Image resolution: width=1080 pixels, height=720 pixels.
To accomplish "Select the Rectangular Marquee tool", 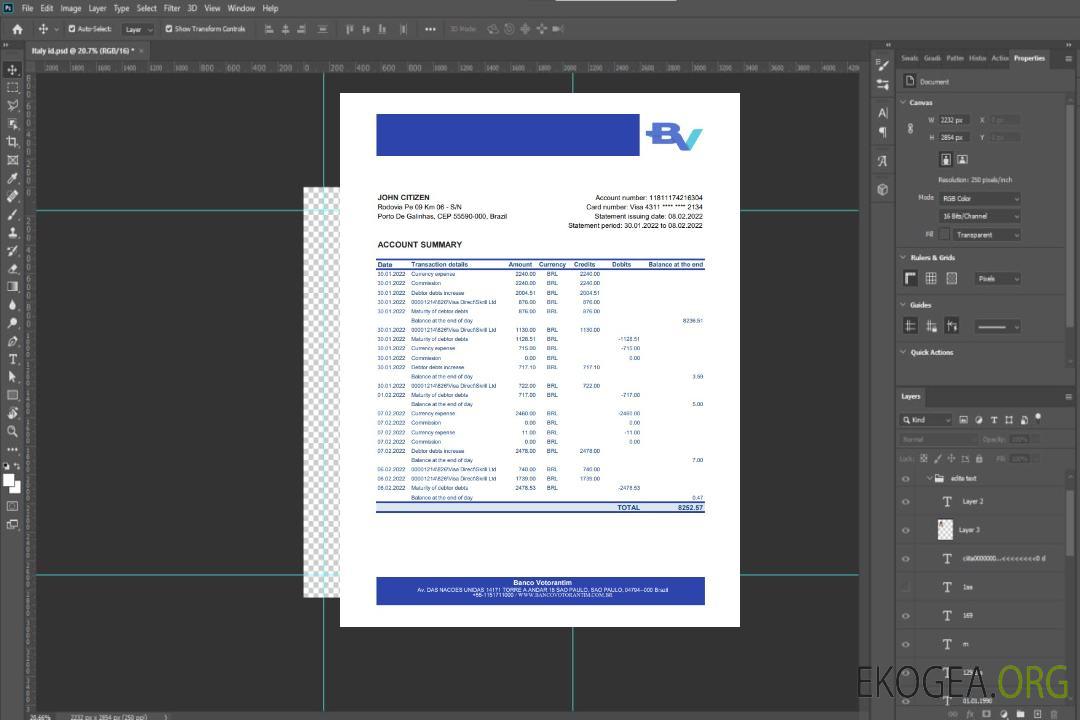I will (12, 88).
